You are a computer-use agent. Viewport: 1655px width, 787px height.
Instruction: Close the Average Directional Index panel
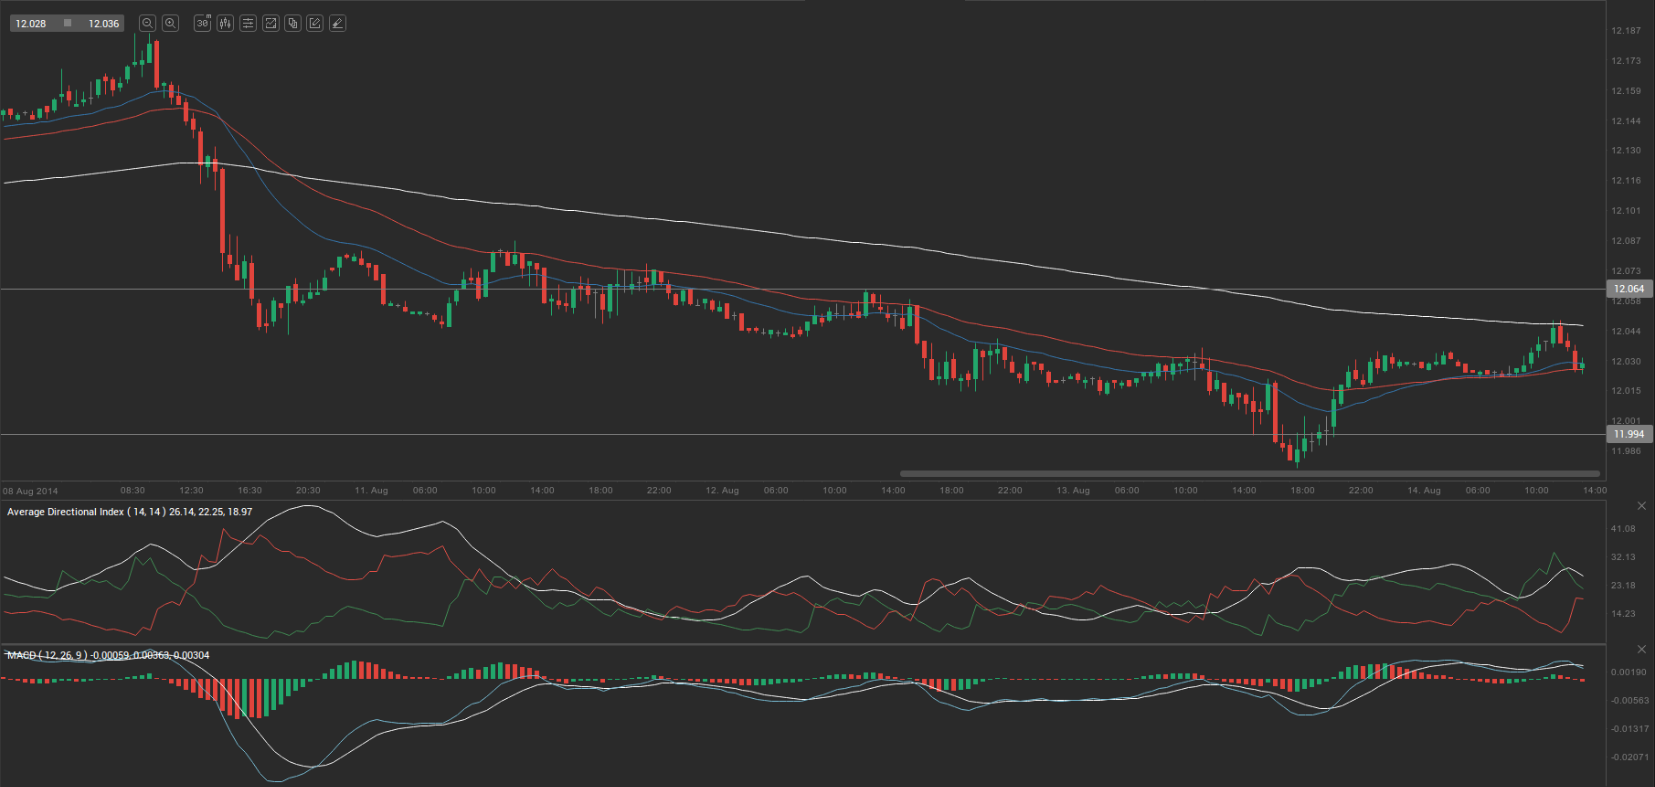(x=1641, y=506)
